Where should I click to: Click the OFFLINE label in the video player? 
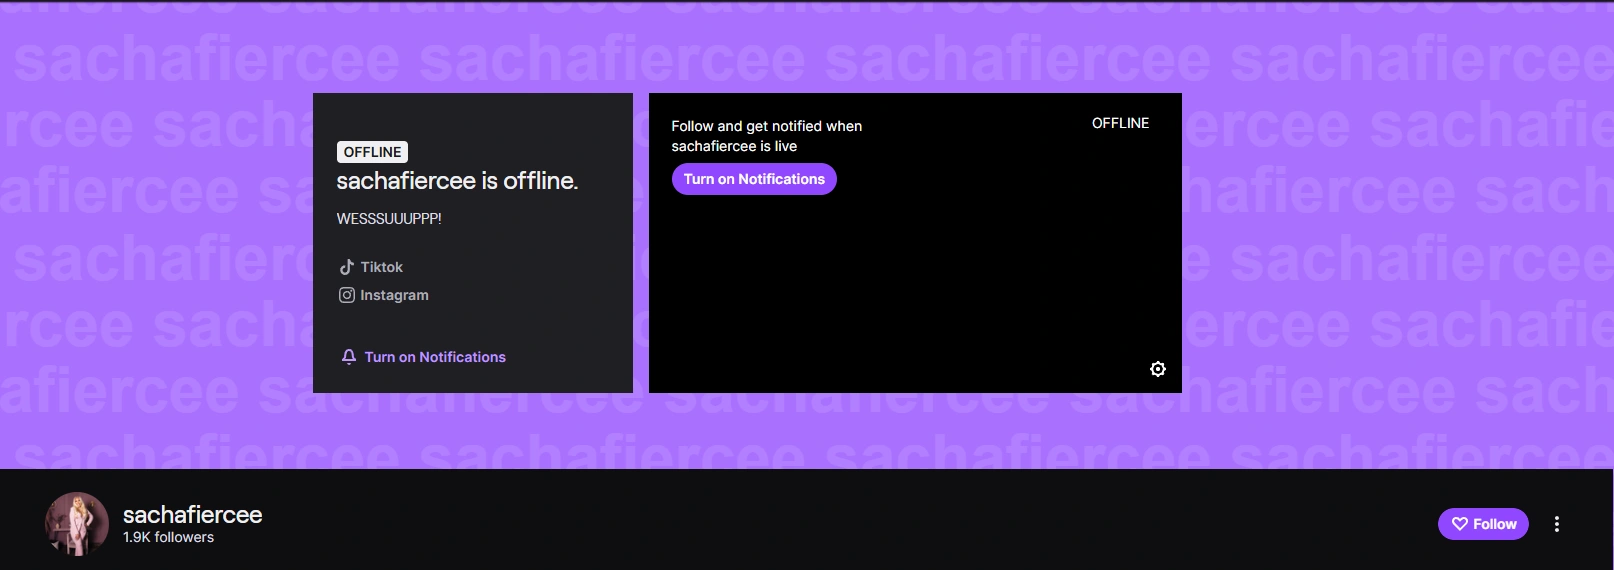tap(1120, 123)
